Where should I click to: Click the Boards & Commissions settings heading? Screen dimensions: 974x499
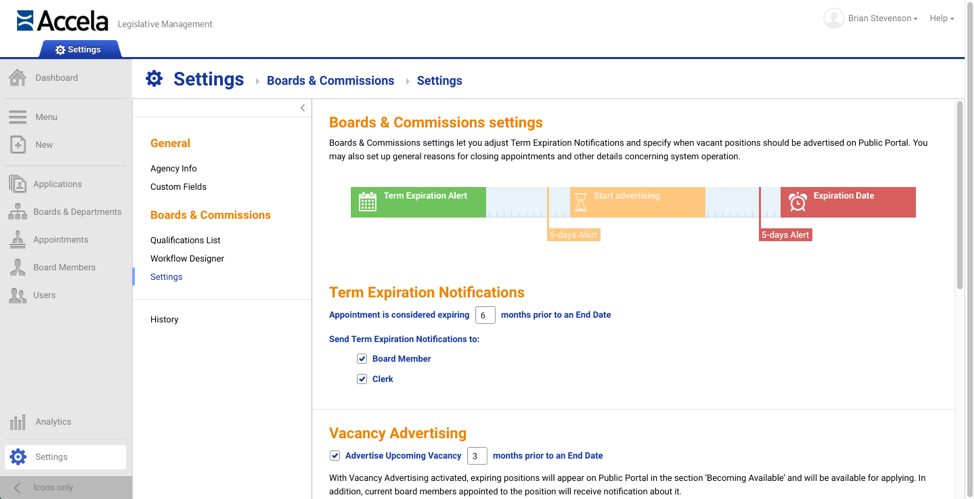(436, 122)
